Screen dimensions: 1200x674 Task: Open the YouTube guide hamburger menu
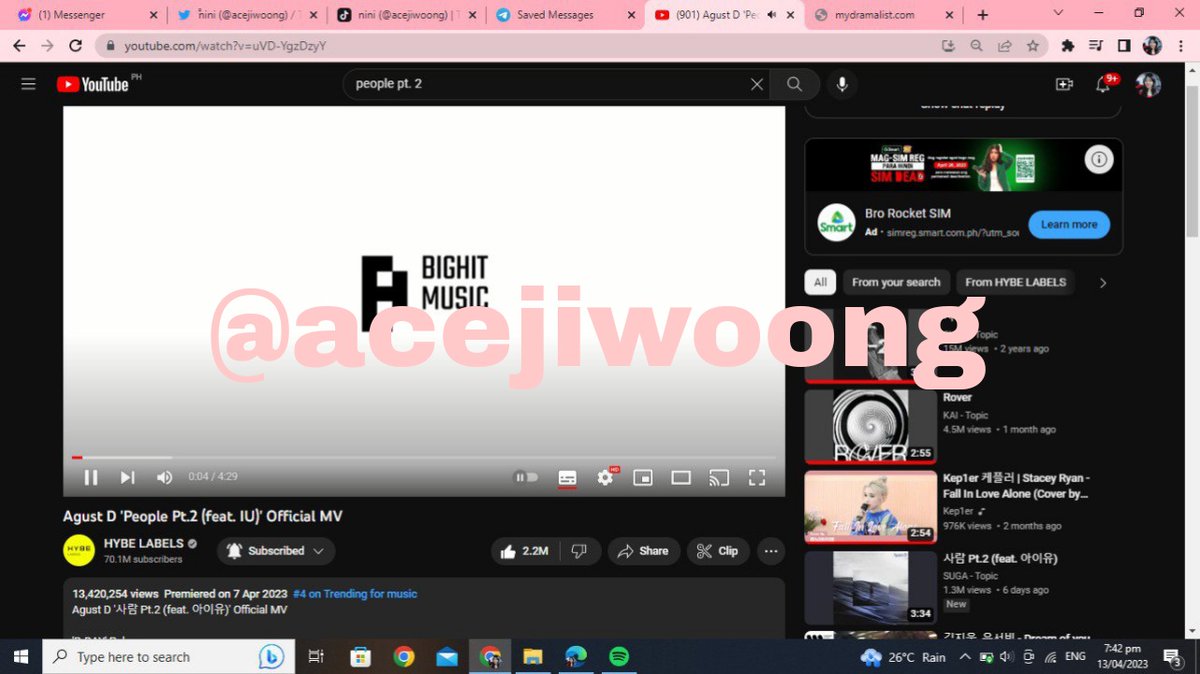coord(28,85)
